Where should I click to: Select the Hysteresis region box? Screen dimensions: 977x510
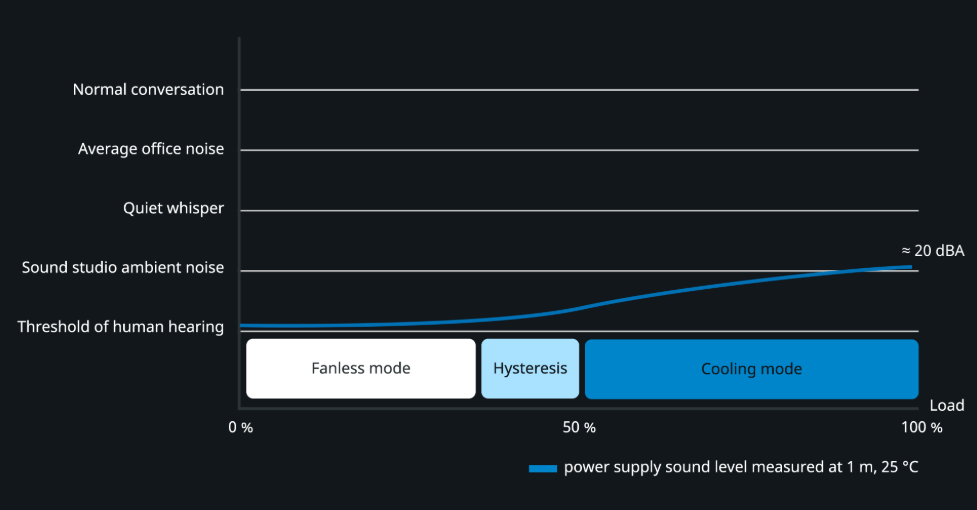click(530, 369)
